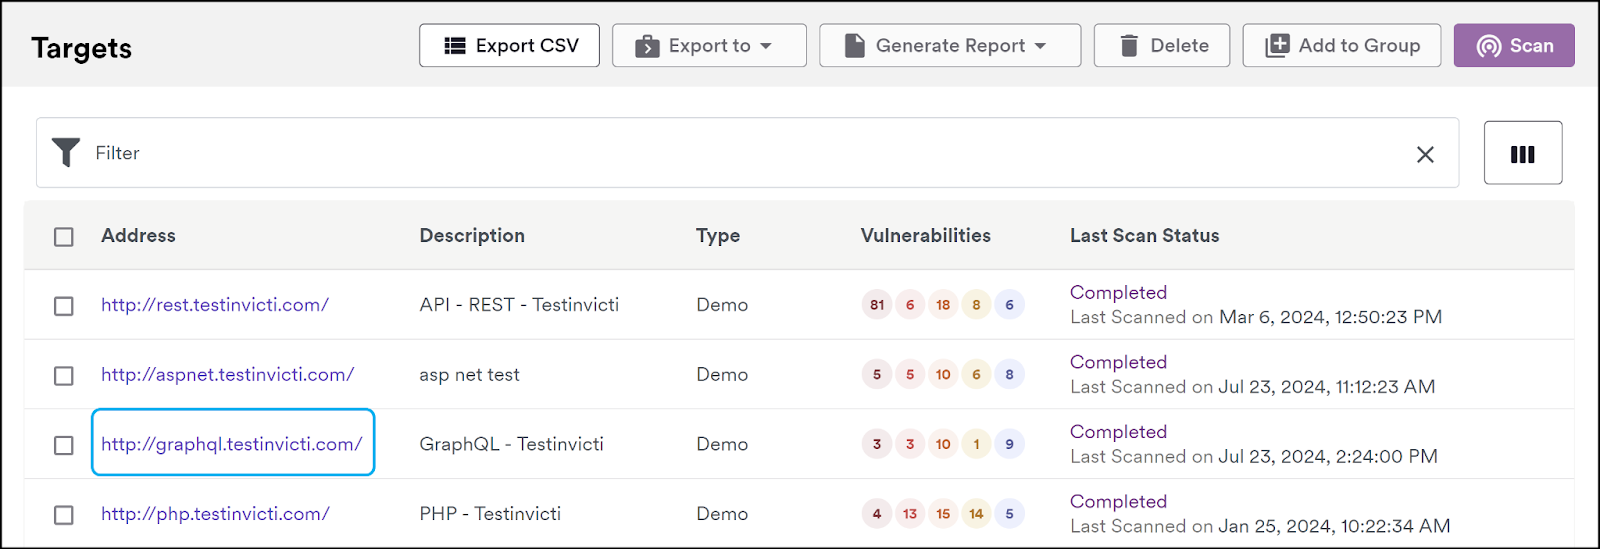The width and height of the screenshot is (1600, 549).
Task: Open the Export to dropdown
Action: [x=709, y=46]
